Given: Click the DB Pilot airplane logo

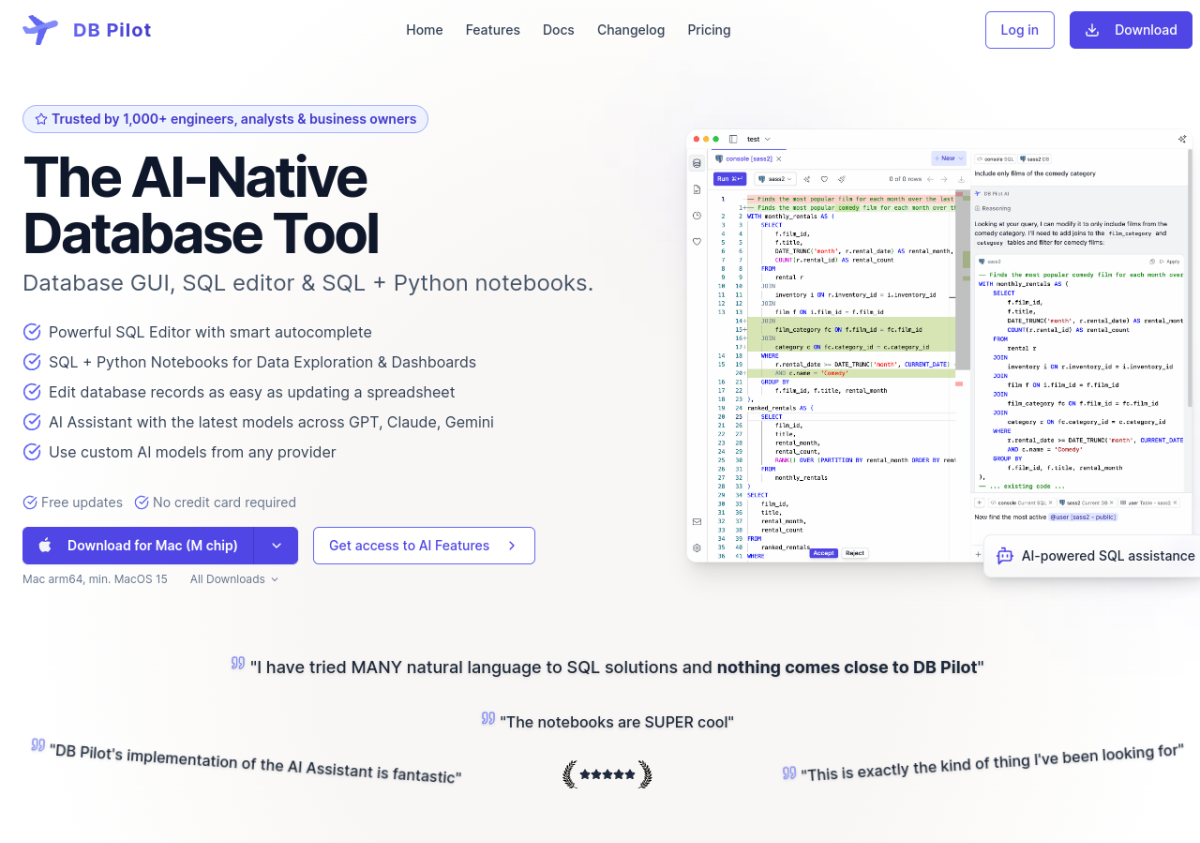Looking at the screenshot, I should [x=40, y=30].
